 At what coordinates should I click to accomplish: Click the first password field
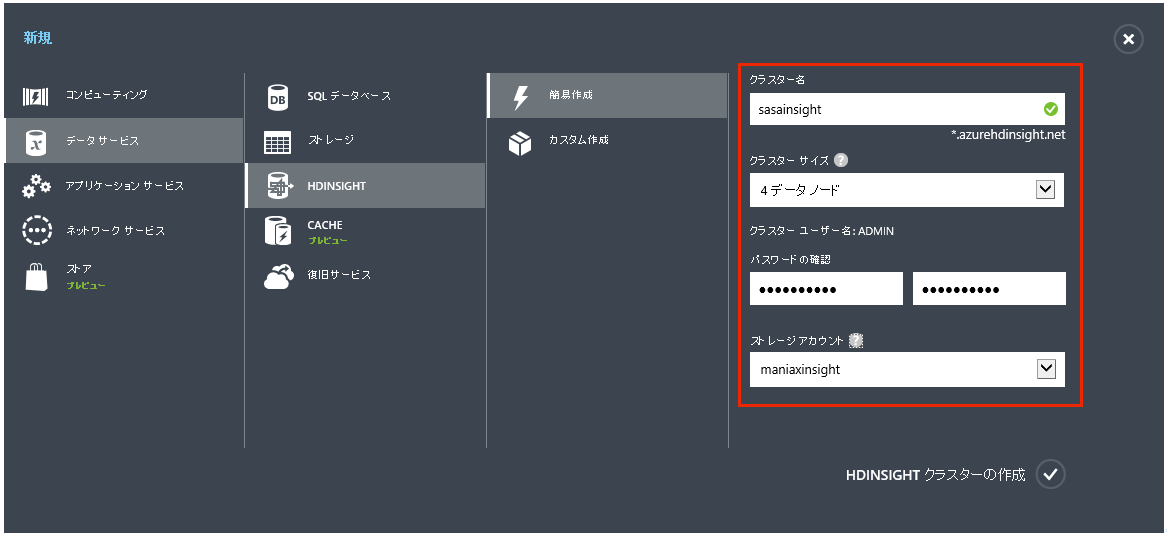(x=826, y=289)
